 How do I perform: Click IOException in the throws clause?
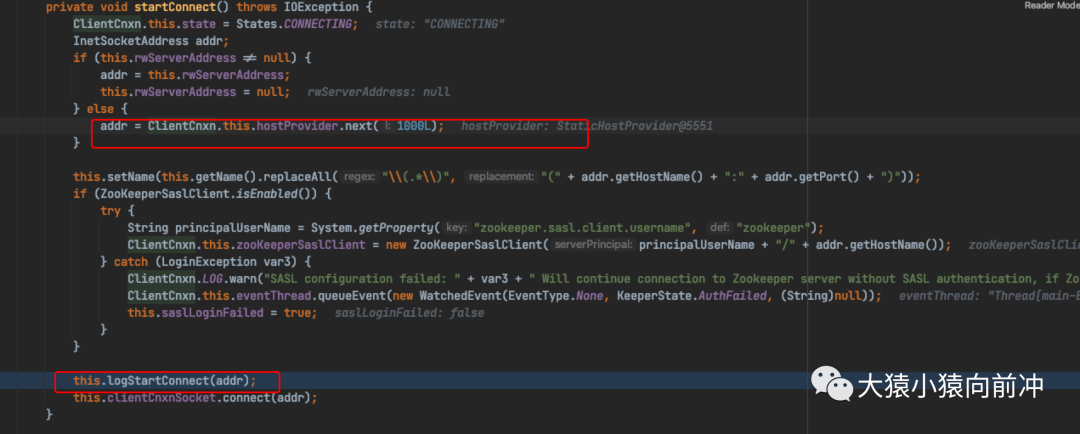[323, 8]
